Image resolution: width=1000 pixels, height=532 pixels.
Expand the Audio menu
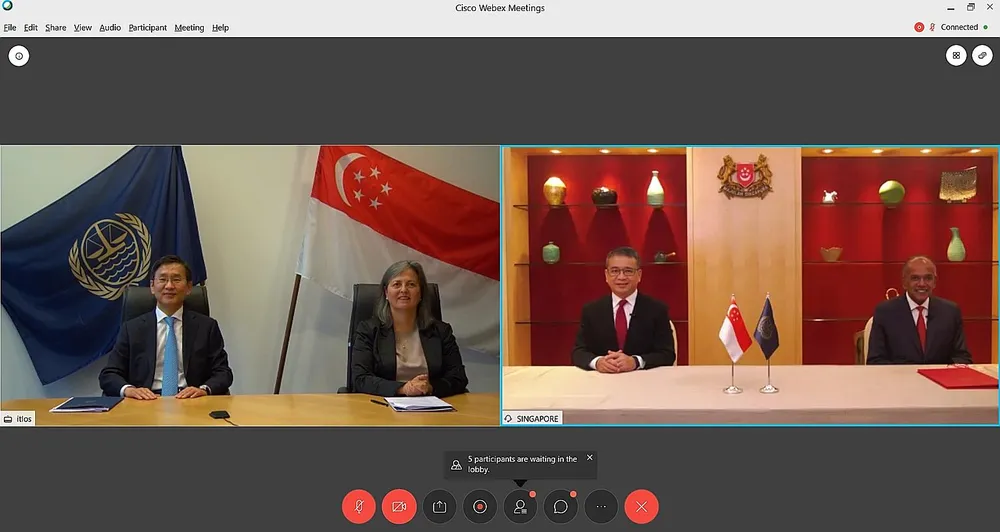pos(110,27)
